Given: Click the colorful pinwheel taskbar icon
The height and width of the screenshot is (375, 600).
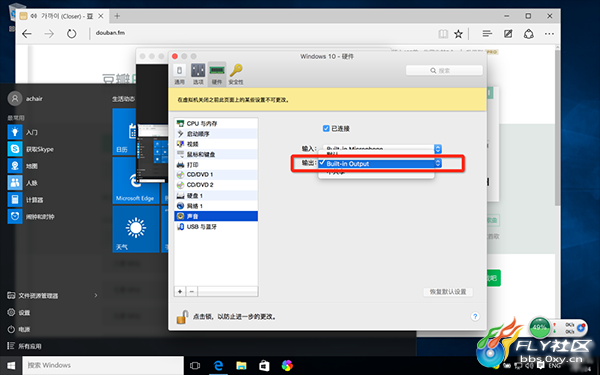Looking at the screenshot, I should tap(287, 365).
